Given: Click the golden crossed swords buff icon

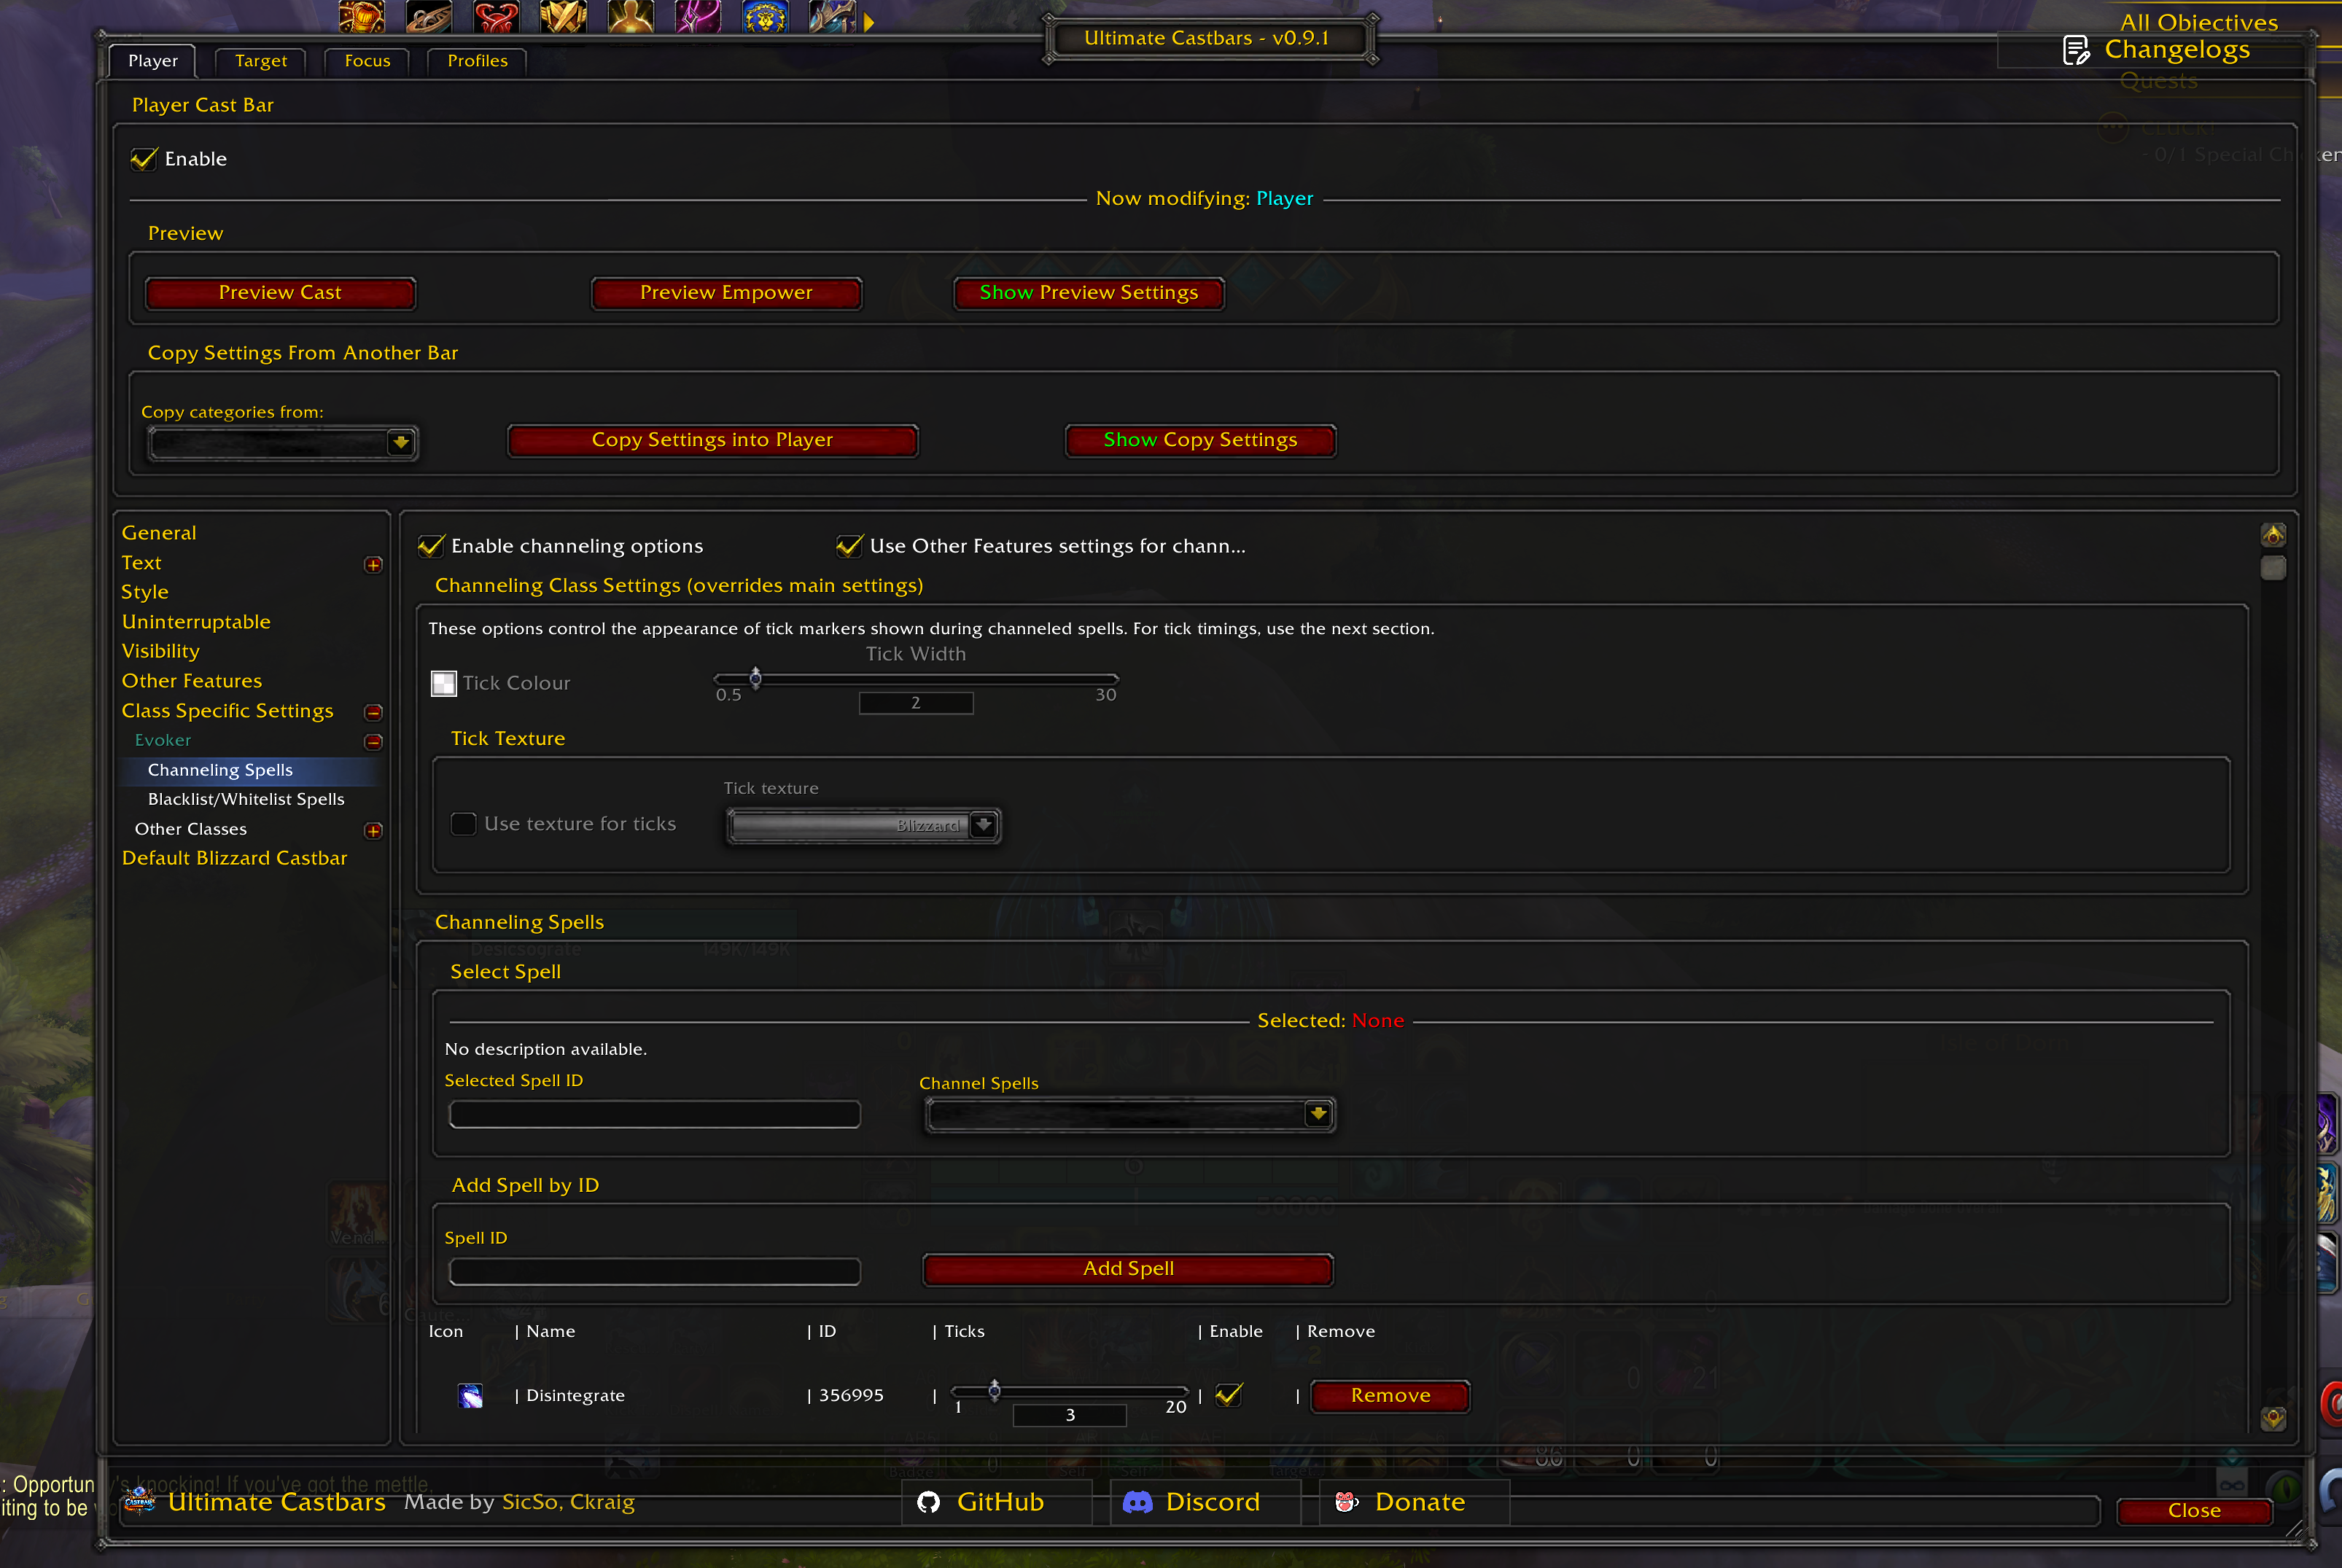Looking at the screenshot, I should 563,16.
